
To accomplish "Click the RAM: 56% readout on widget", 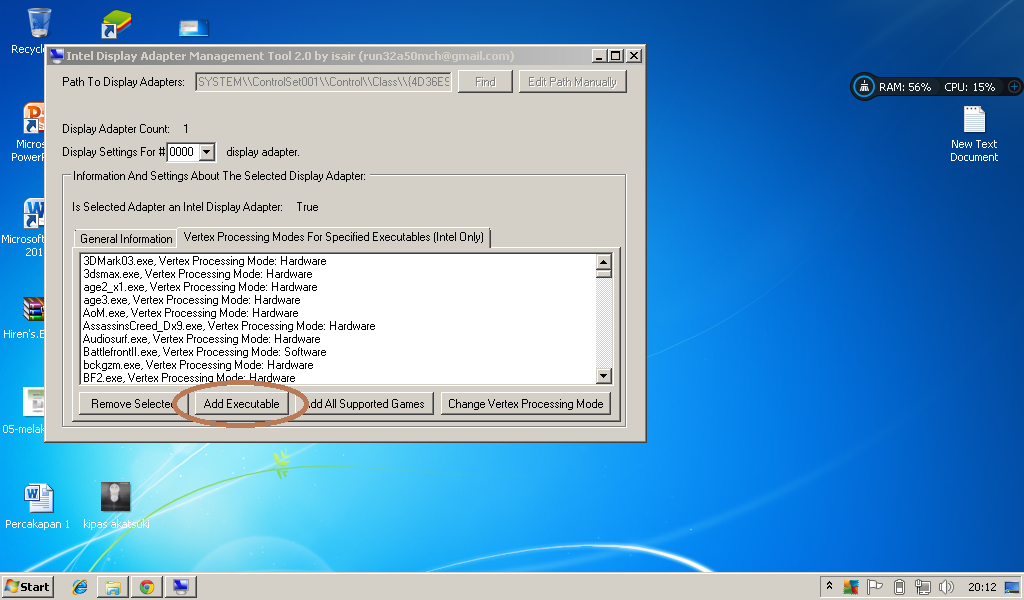I will (904, 87).
